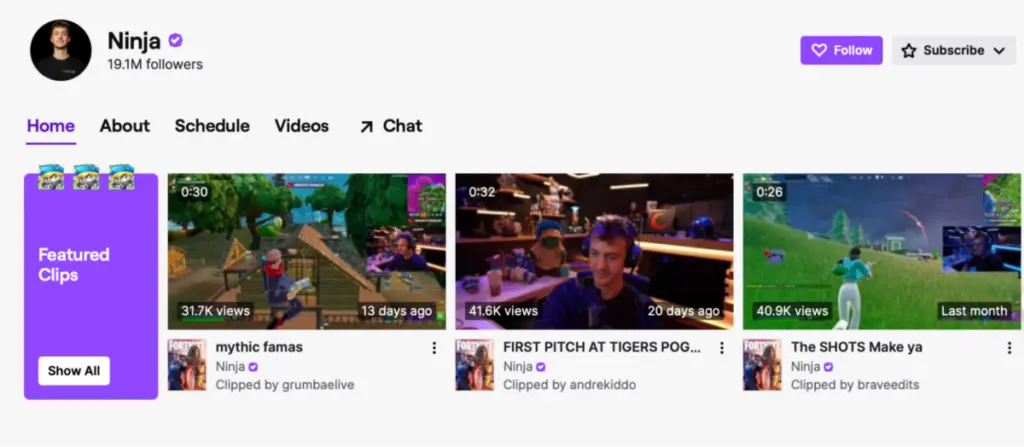The image size is (1024, 447).
Task: Follow the Ninja channel
Action: pos(841,50)
